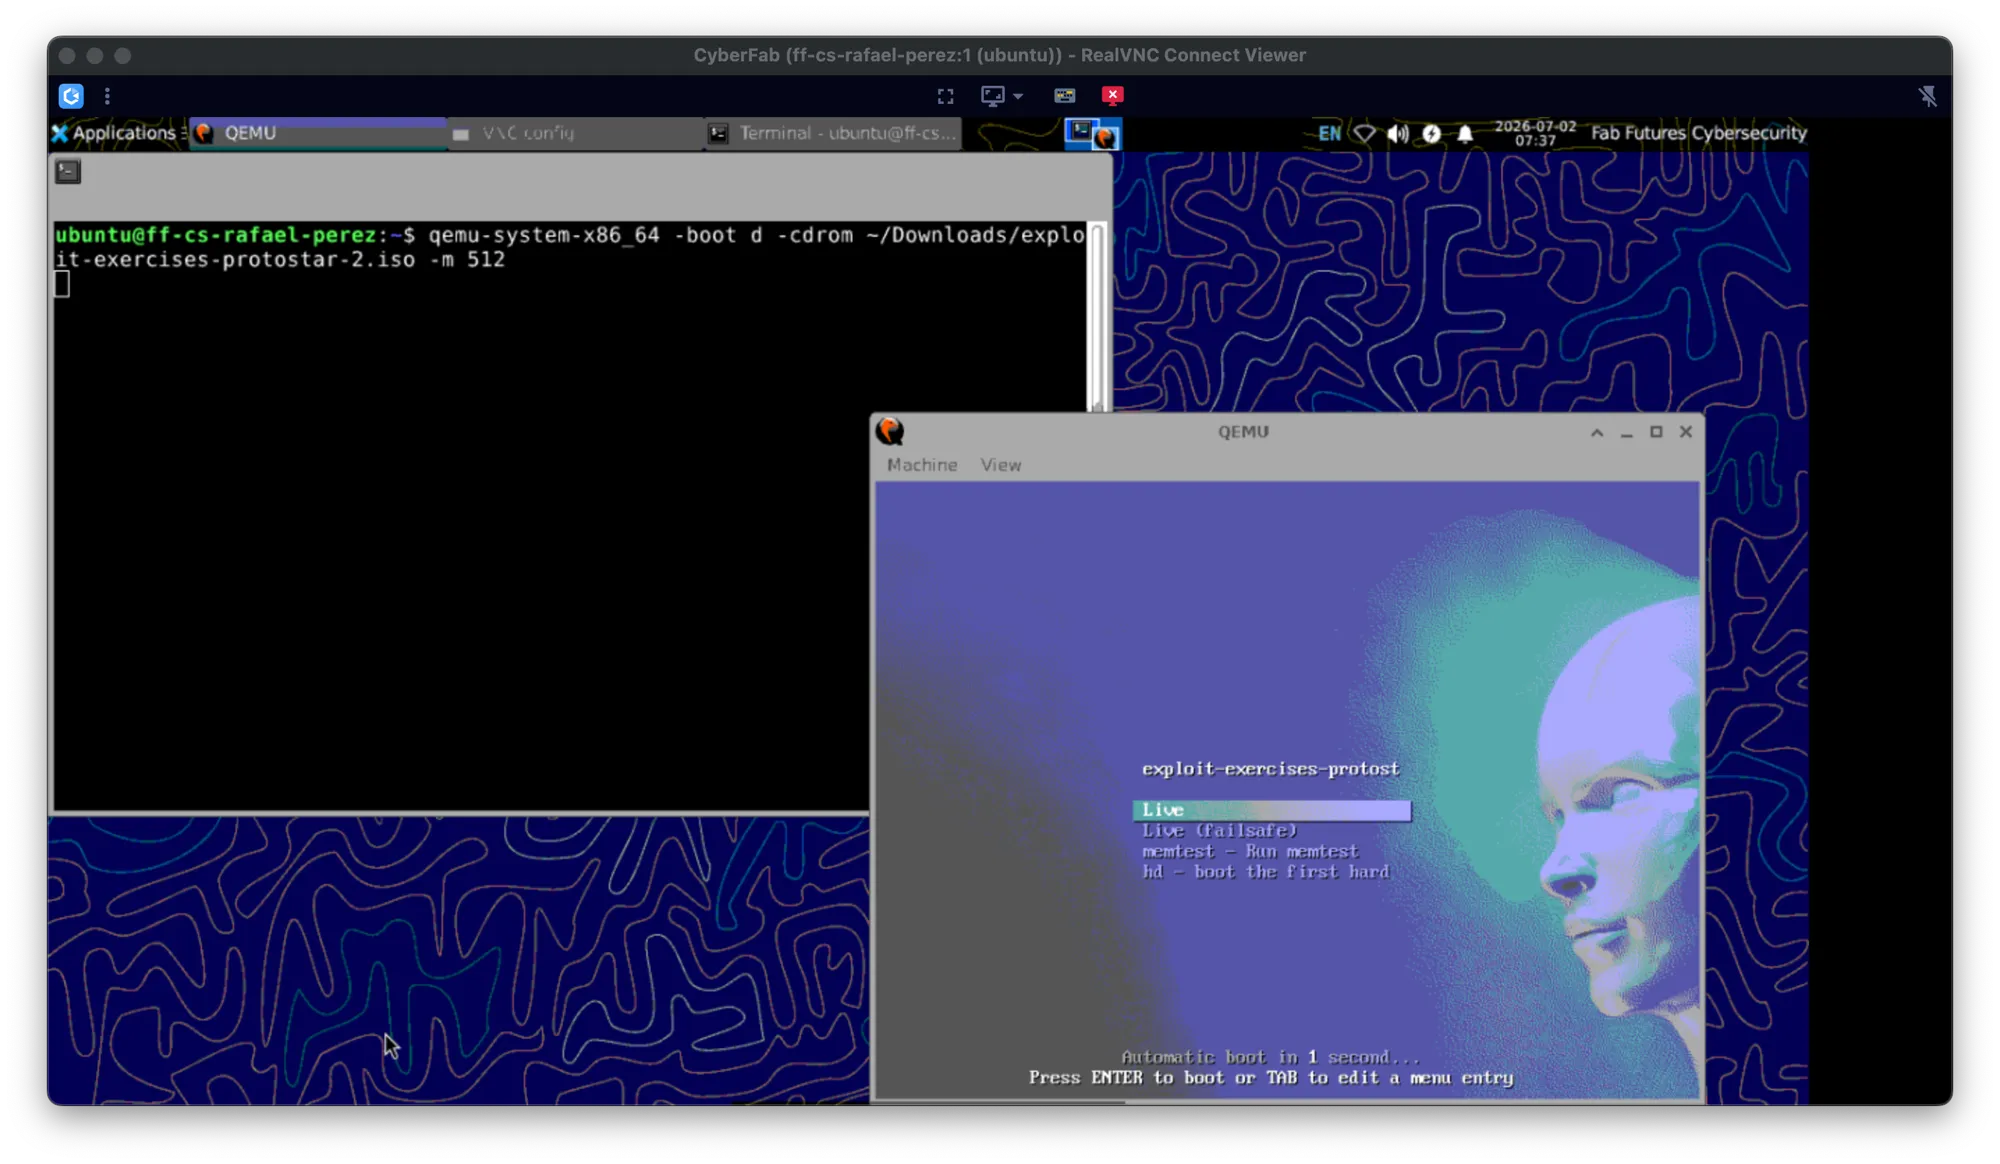Switch to Terminal taskbar window button
Viewport: 2000px width, 1164px height.
click(834, 133)
